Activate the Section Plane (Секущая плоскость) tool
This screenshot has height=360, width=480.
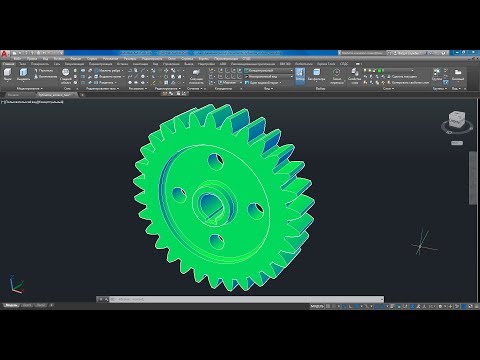point(196,77)
